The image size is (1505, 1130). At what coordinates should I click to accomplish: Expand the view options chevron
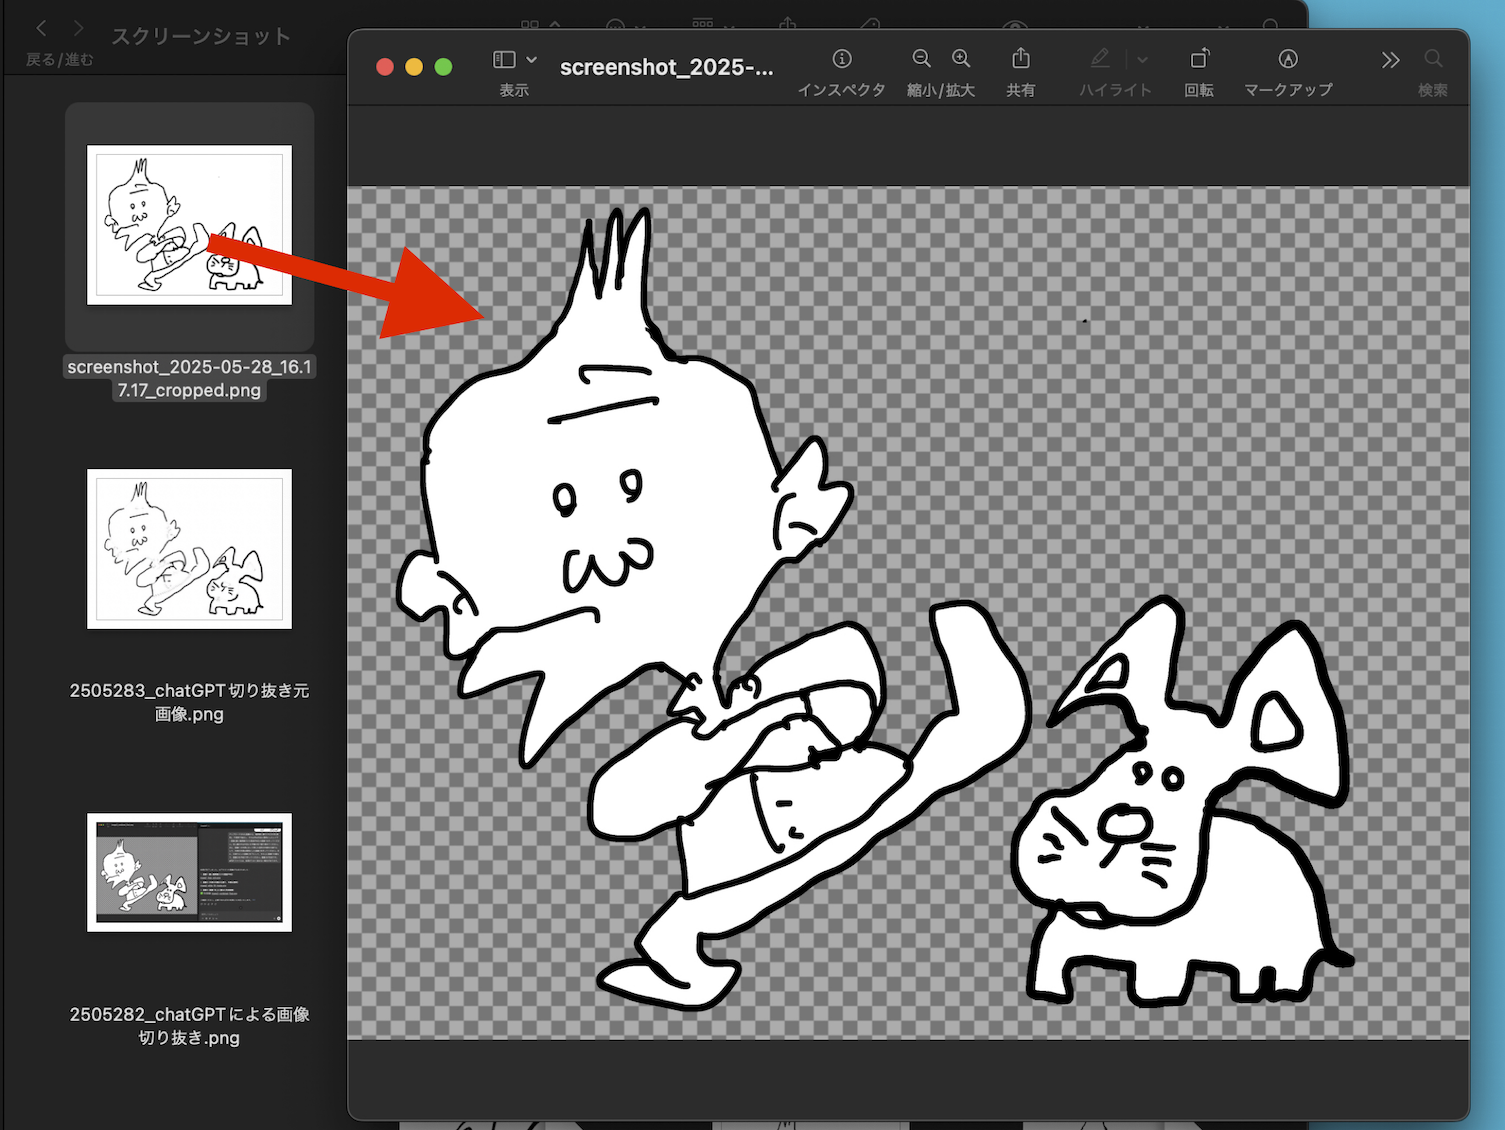(532, 60)
